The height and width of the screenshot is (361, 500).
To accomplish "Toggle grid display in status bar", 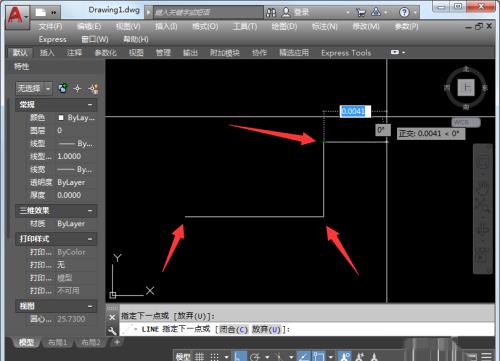I will coord(199,357).
